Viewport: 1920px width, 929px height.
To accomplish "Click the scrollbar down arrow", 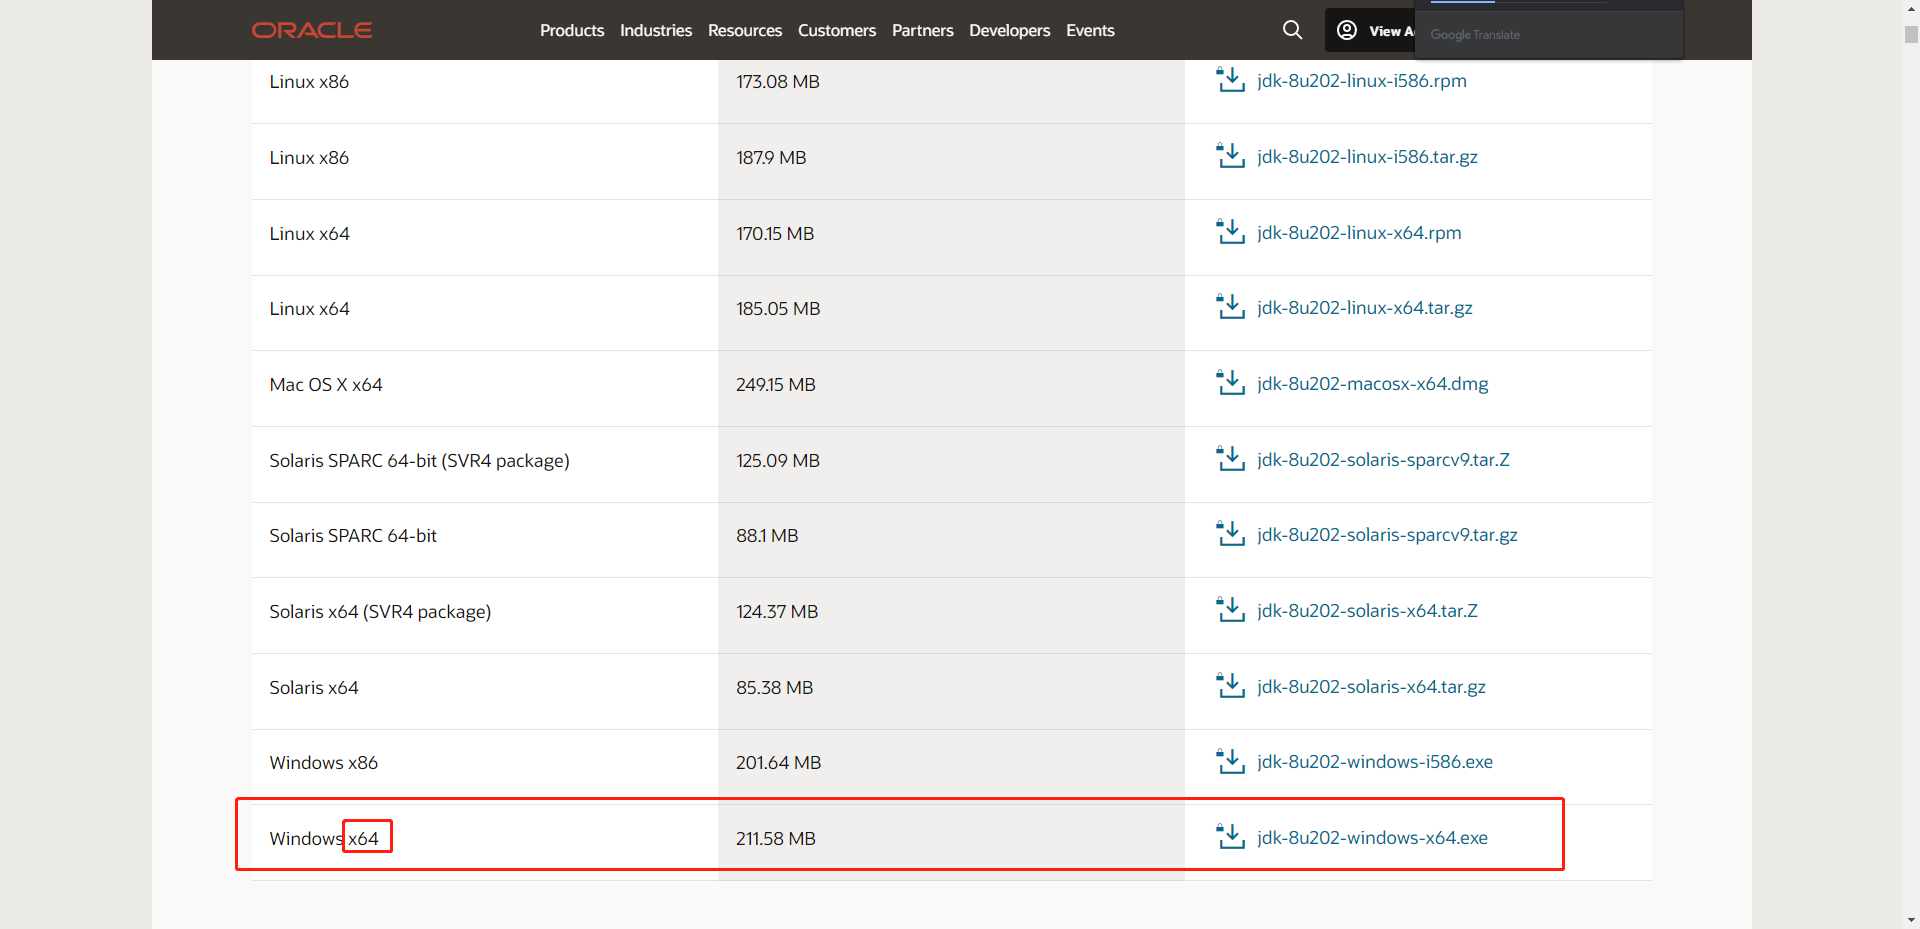I will (x=1911, y=919).
